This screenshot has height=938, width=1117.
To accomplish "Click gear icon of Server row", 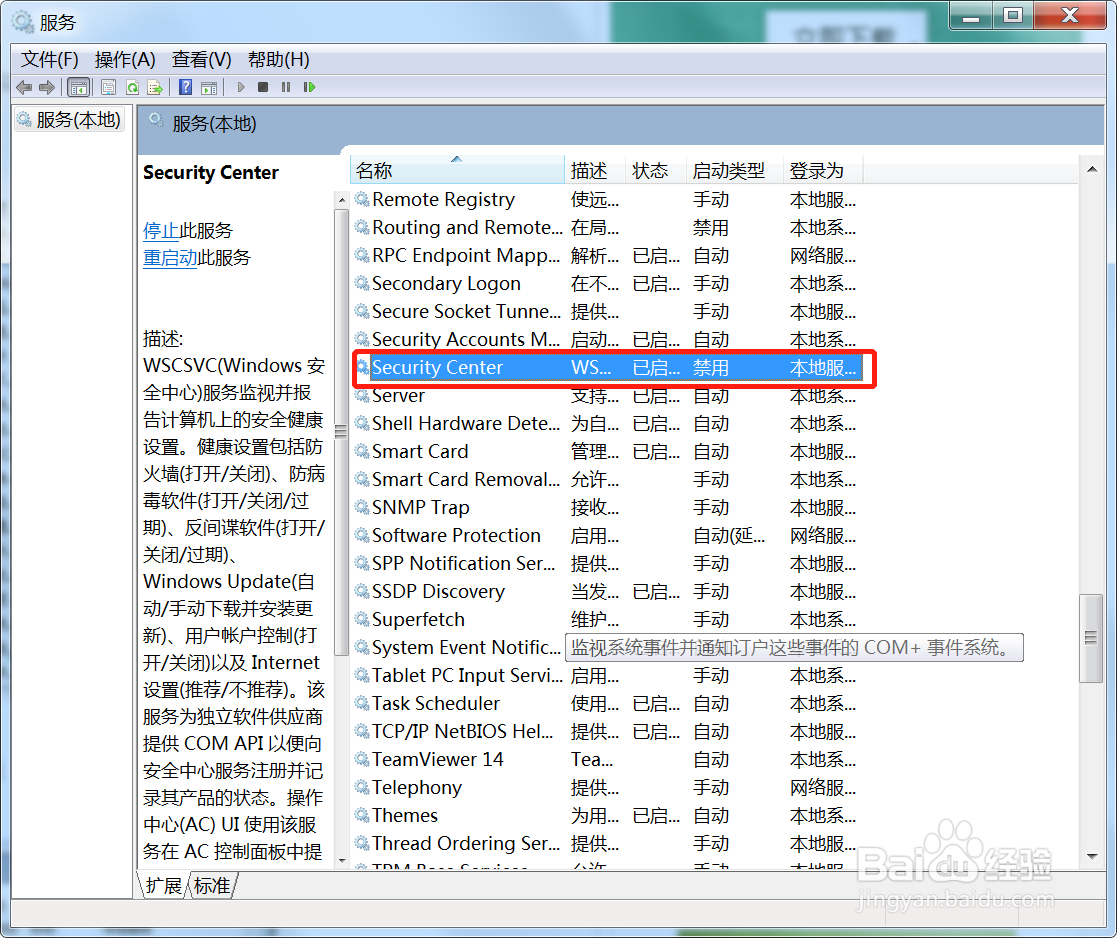I will [362, 395].
